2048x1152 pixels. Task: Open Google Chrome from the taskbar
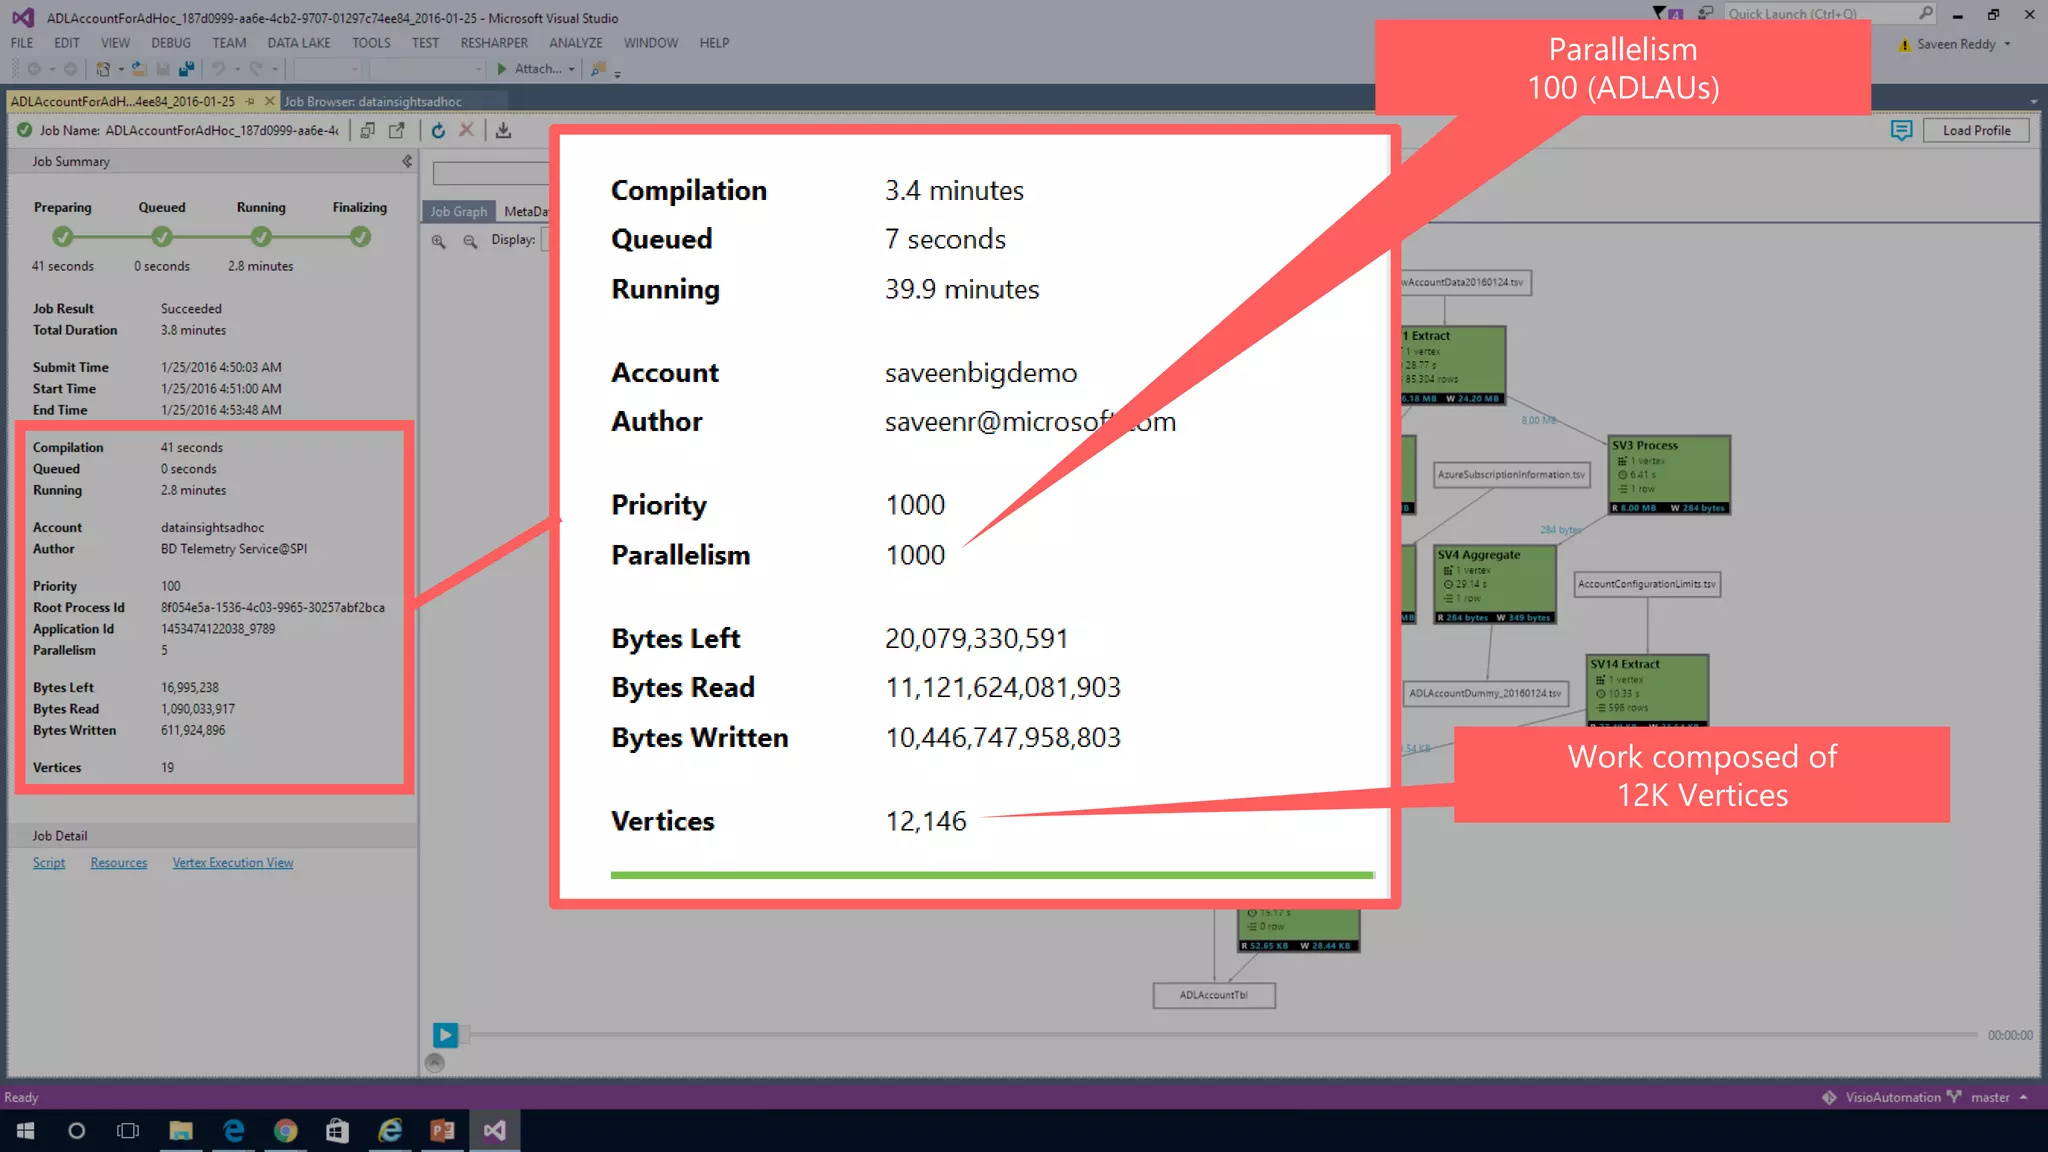(285, 1130)
